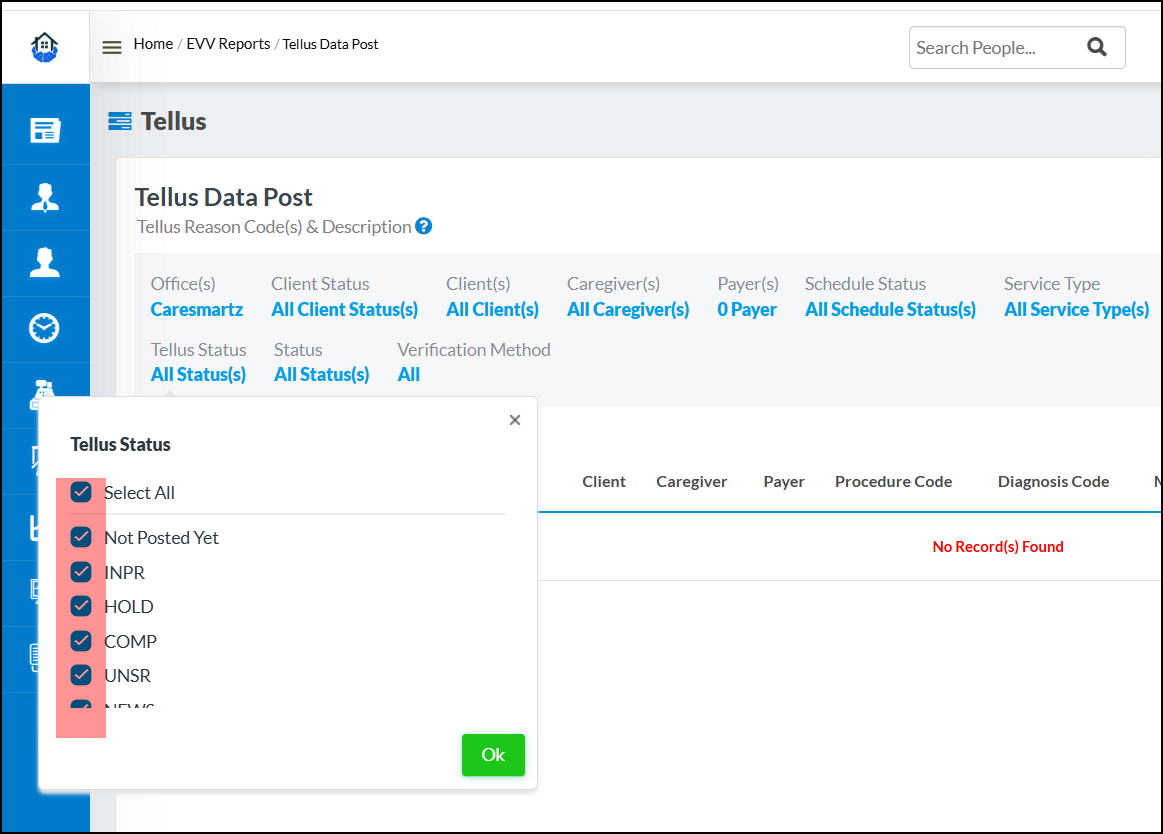Open the dashboard news icon in sidebar
The width and height of the screenshot is (1163, 834).
click(45, 131)
